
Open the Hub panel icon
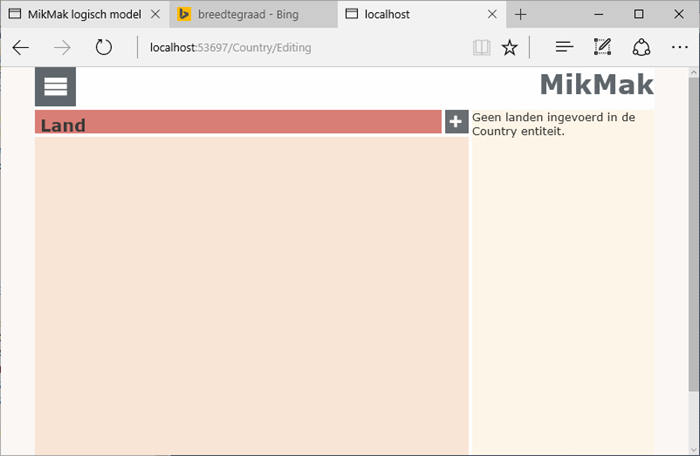point(564,47)
